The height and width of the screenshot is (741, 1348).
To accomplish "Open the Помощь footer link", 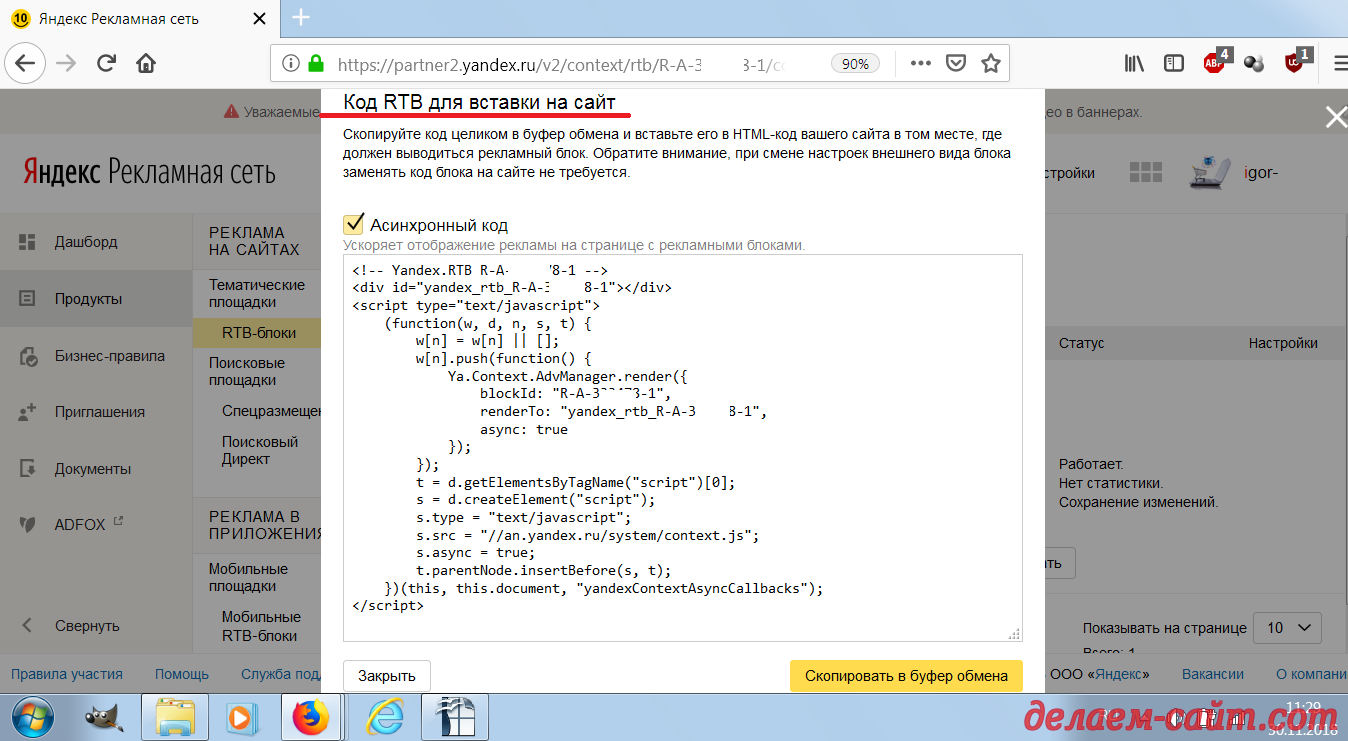I will pos(182,674).
